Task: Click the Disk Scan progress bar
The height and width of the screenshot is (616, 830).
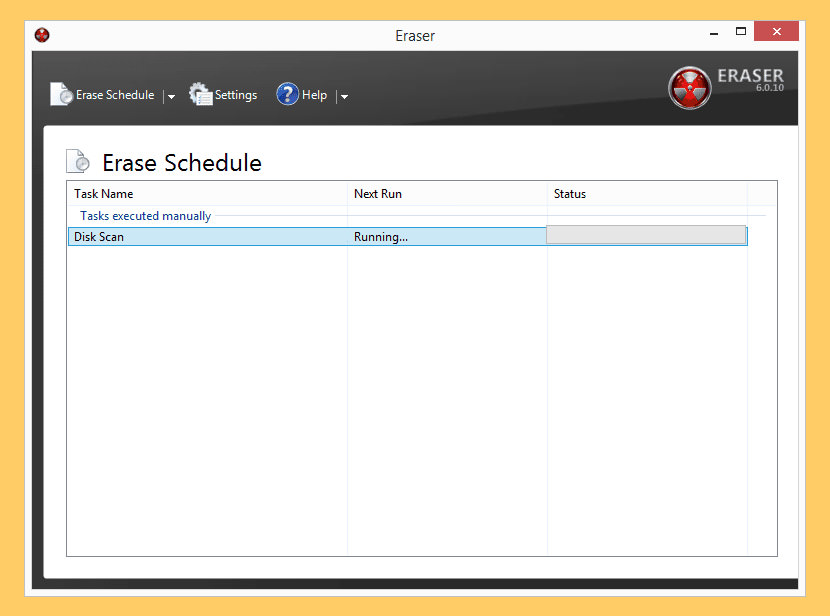Action: coord(646,236)
